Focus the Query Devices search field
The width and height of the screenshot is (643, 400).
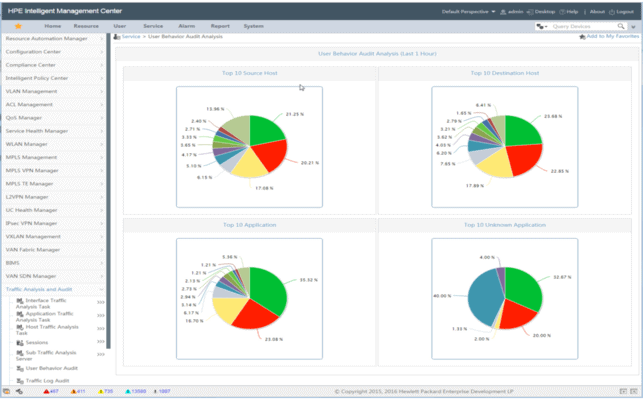tap(583, 26)
